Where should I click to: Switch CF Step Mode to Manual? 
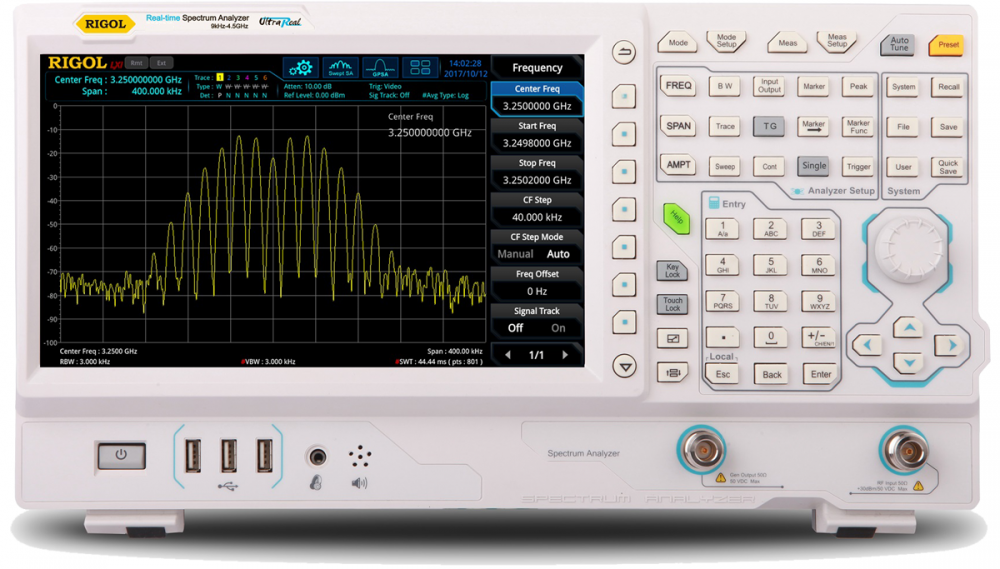pyautogui.click(x=515, y=254)
